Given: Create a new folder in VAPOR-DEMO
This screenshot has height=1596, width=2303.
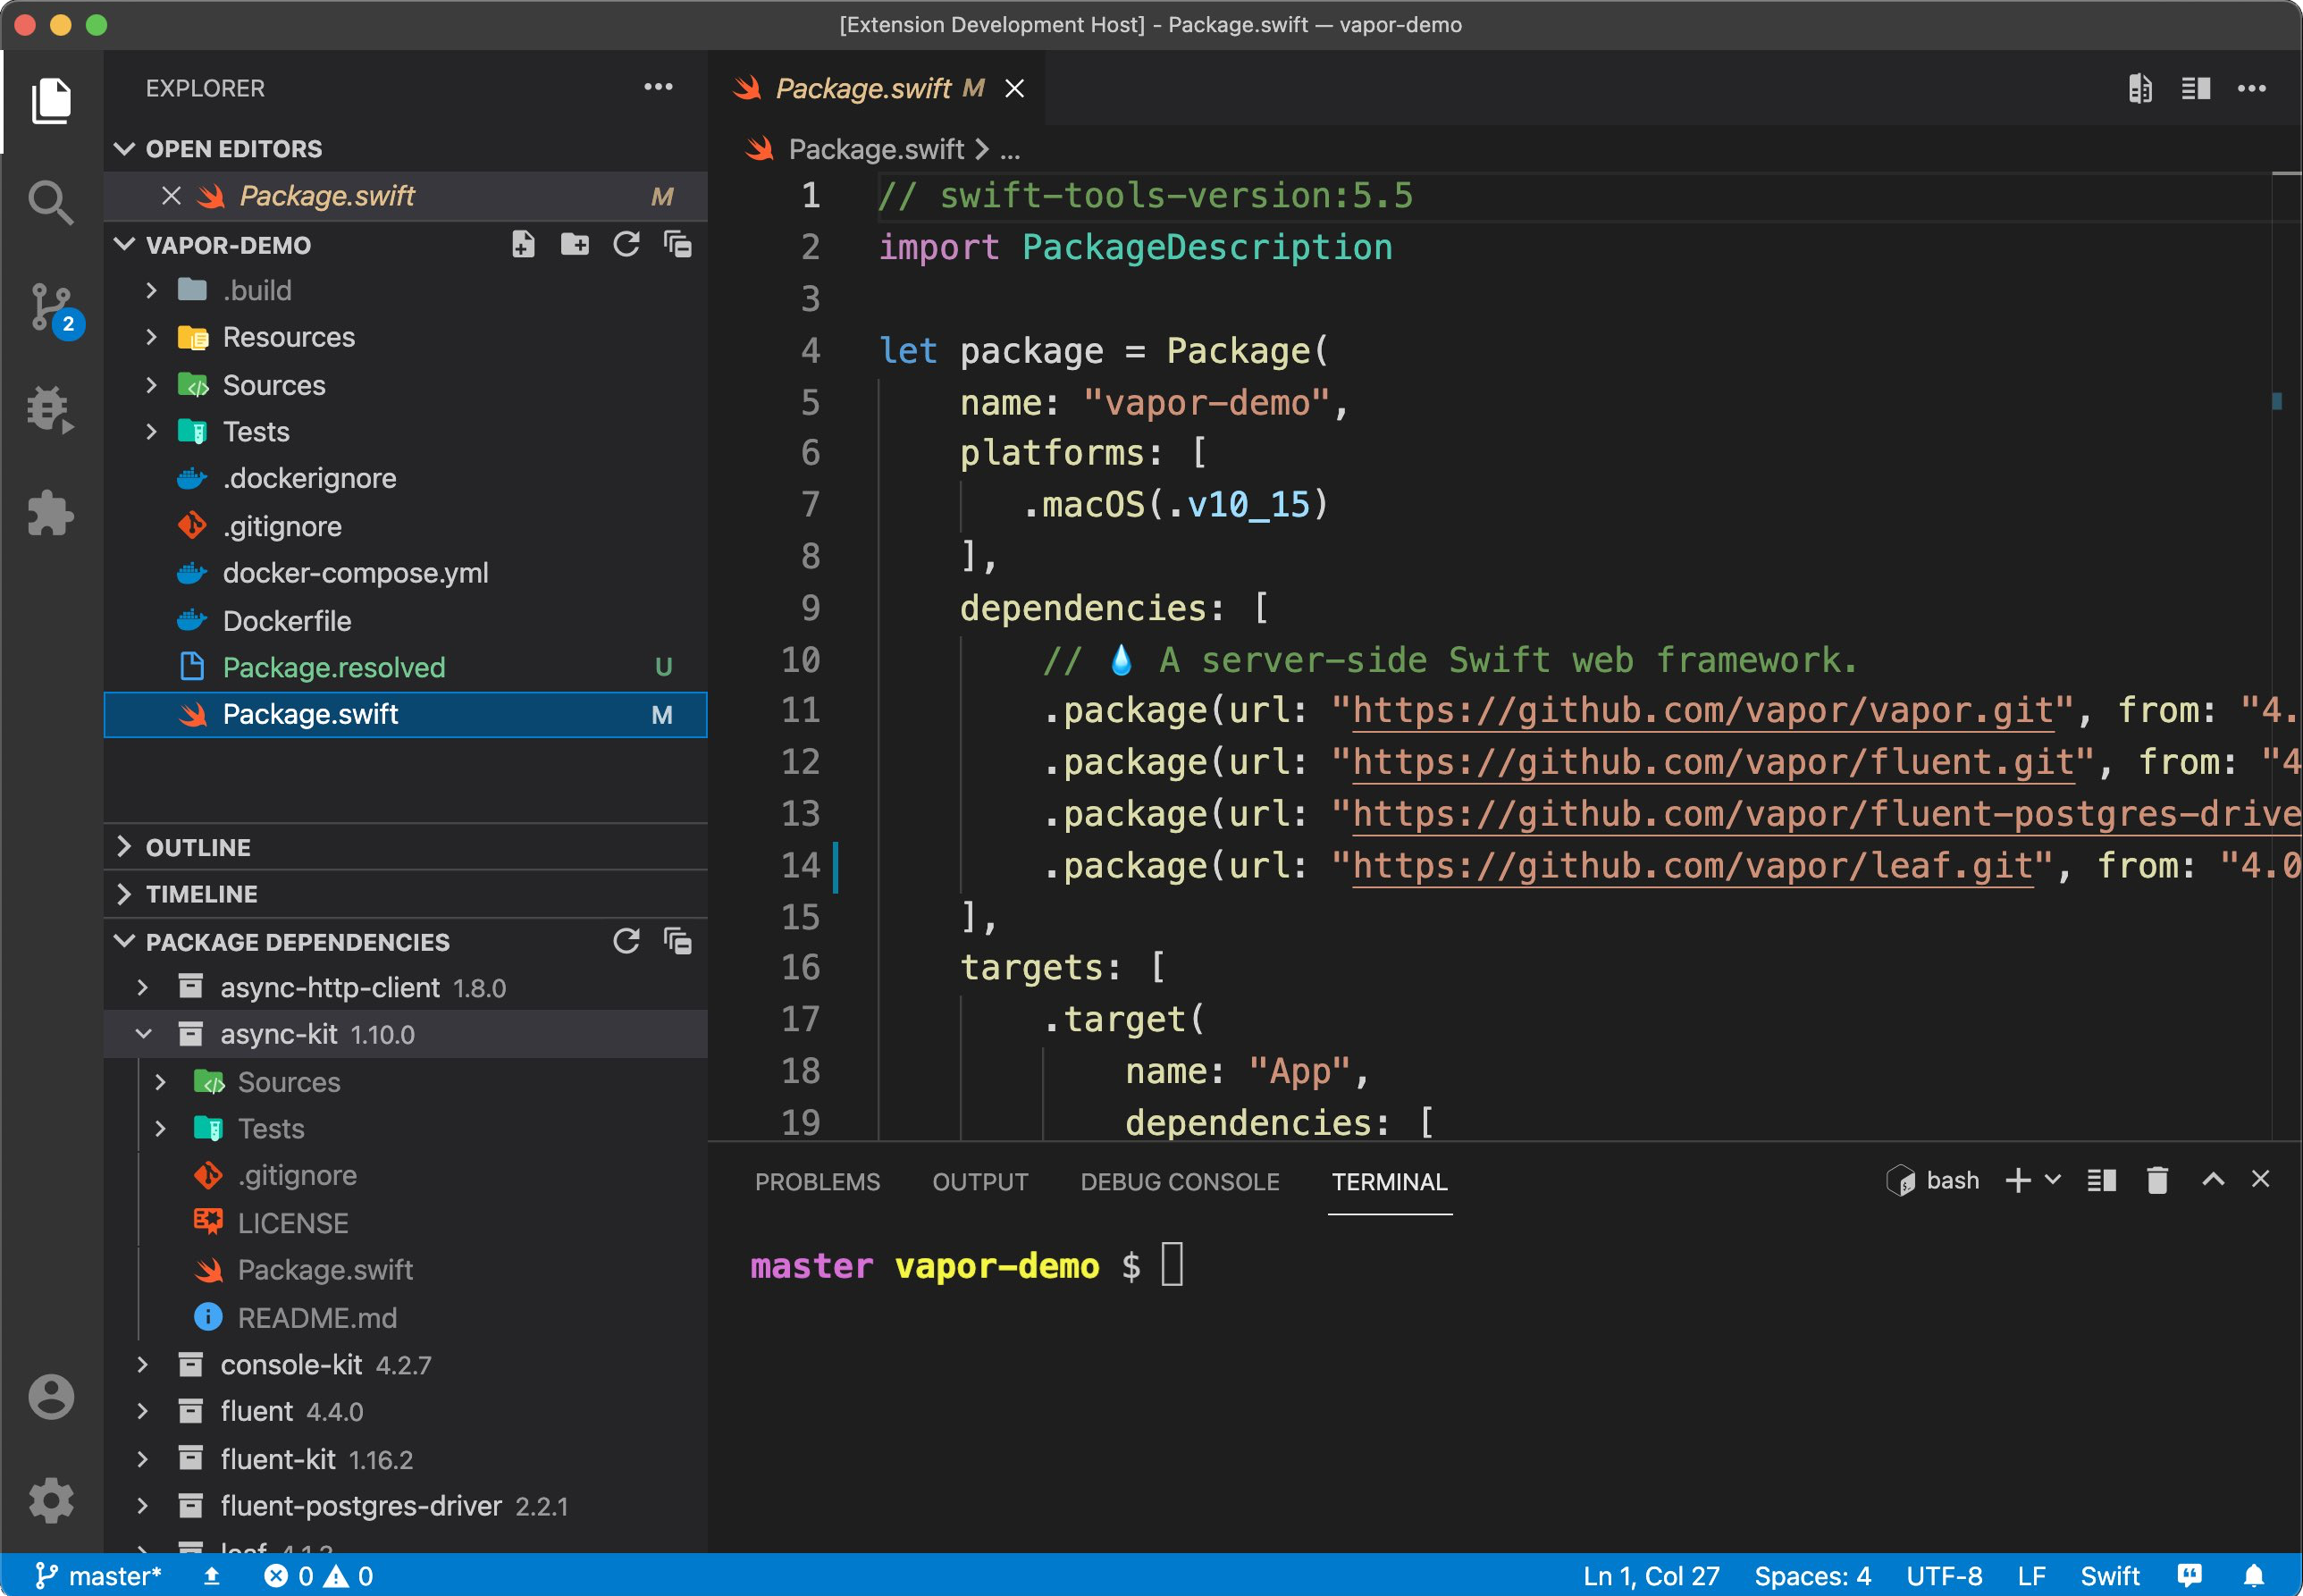Looking at the screenshot, I should pos(575,244).
